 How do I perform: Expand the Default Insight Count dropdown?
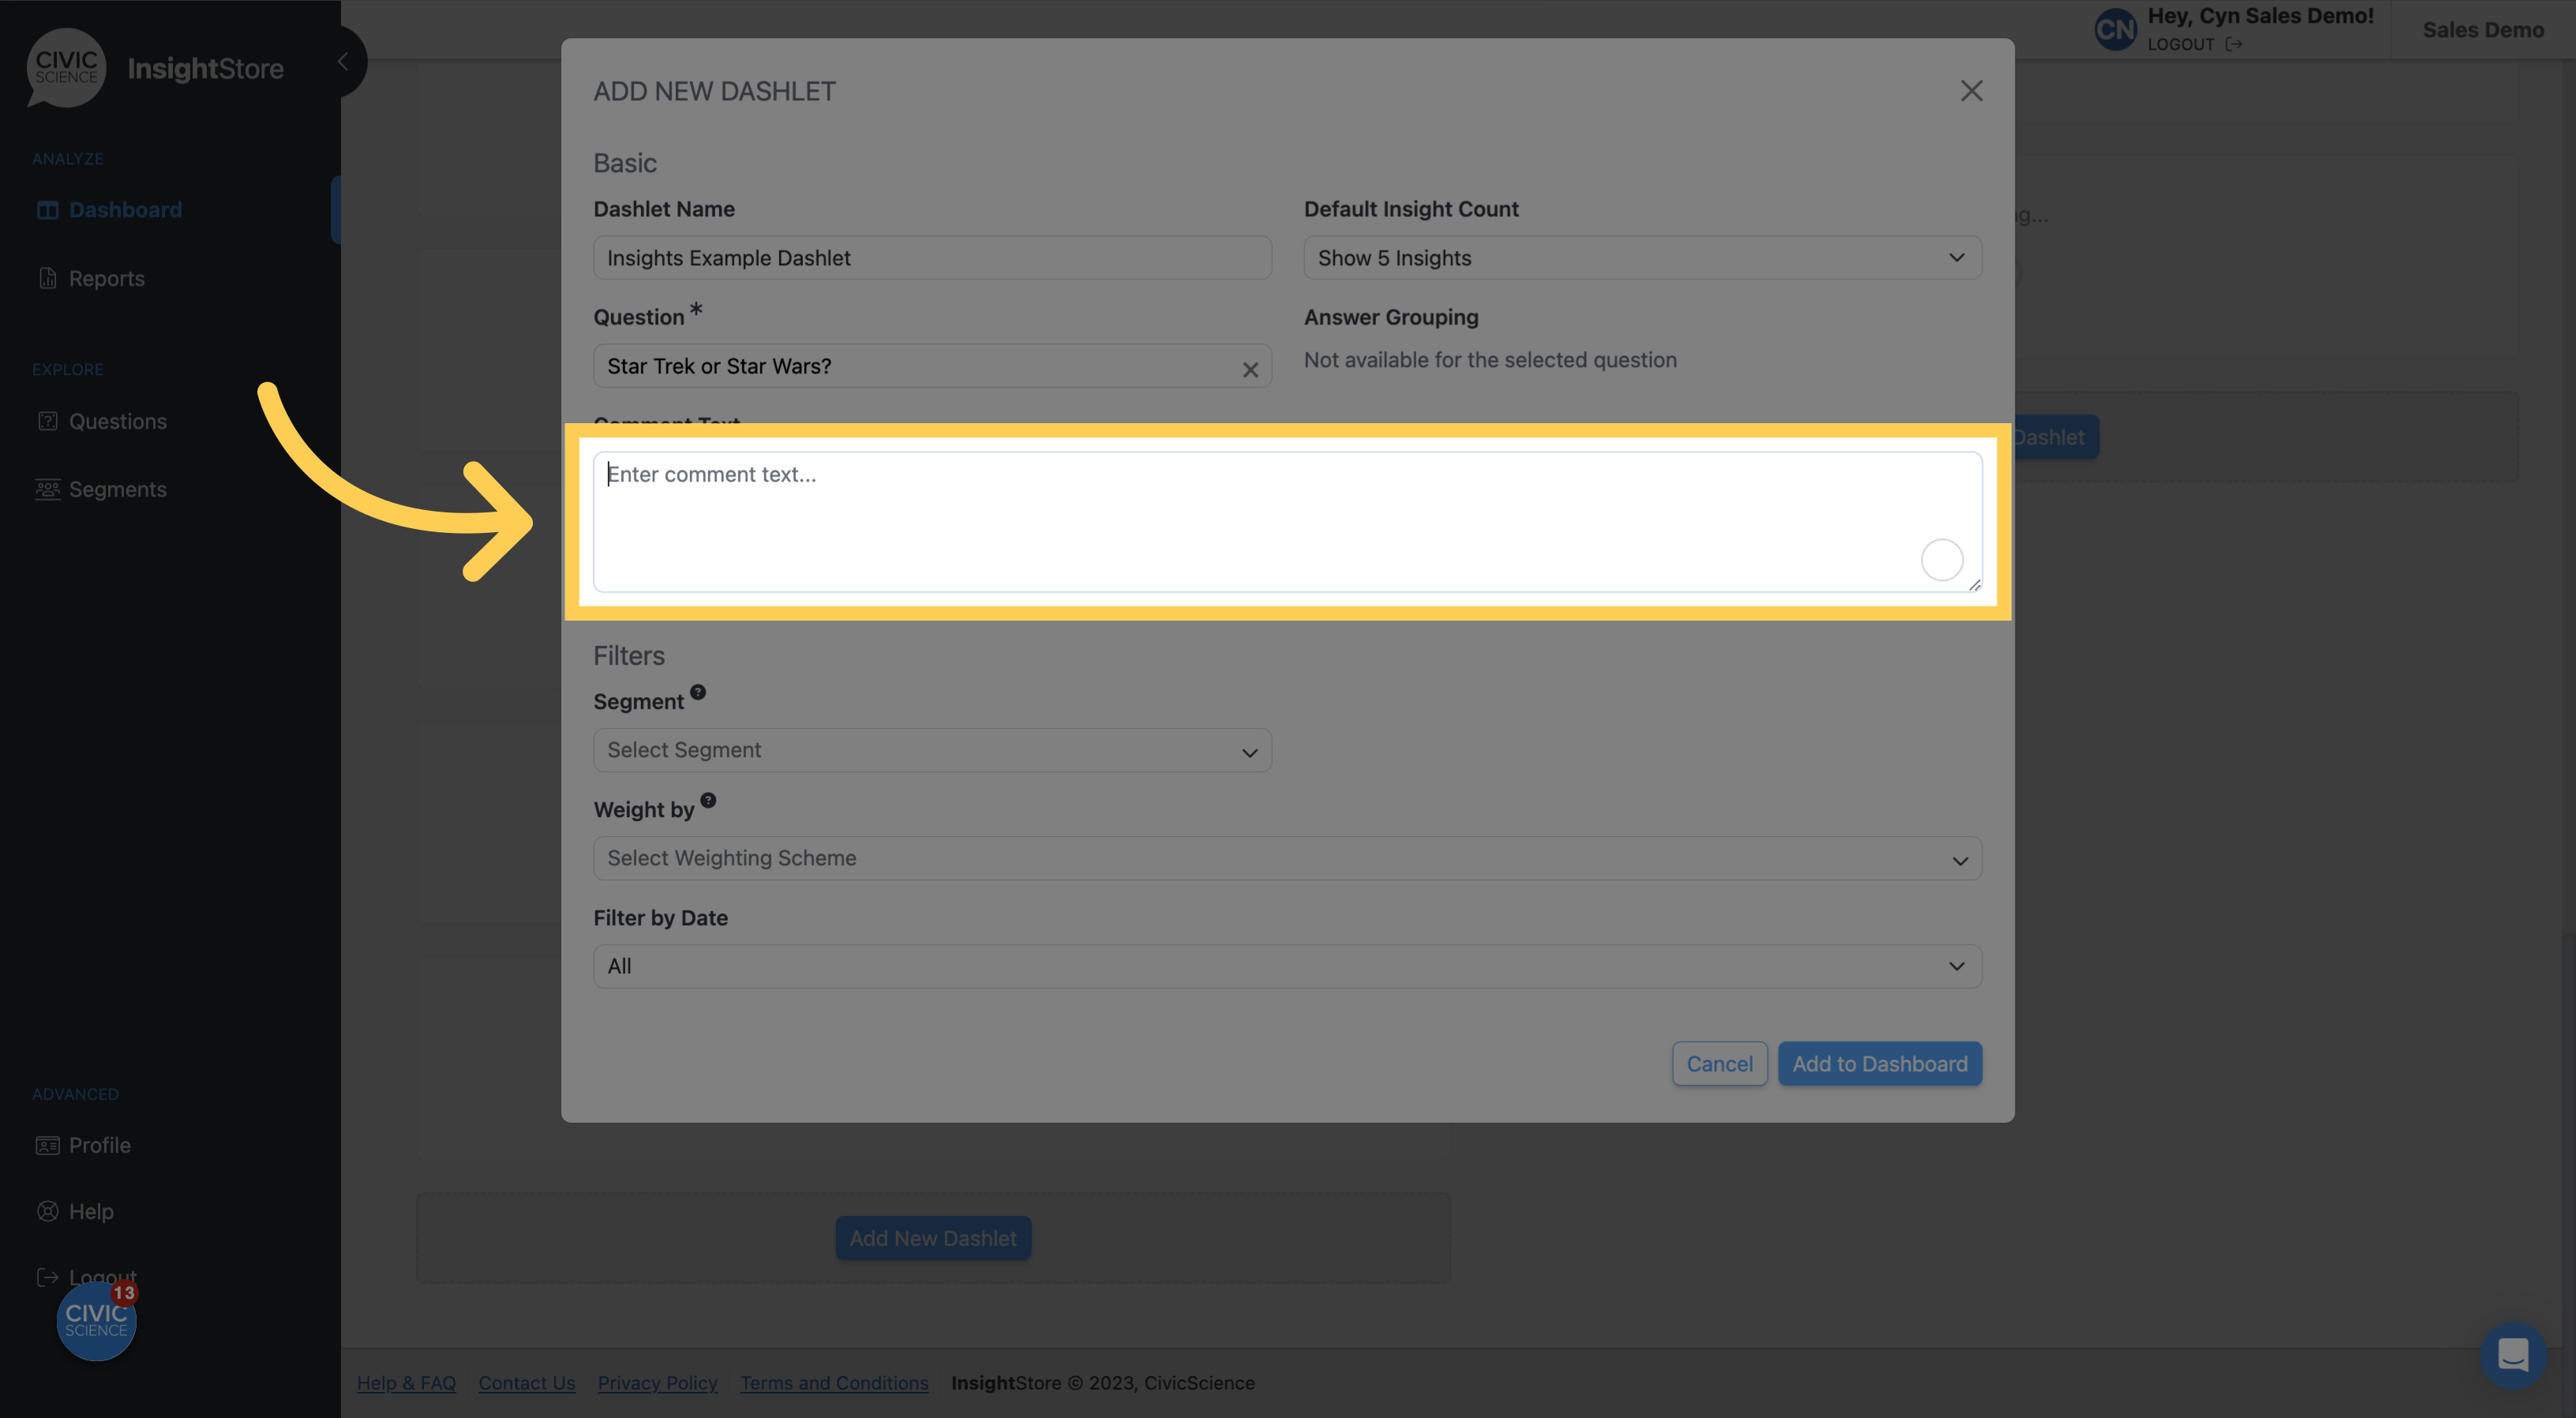click(x=1640, y=257)
